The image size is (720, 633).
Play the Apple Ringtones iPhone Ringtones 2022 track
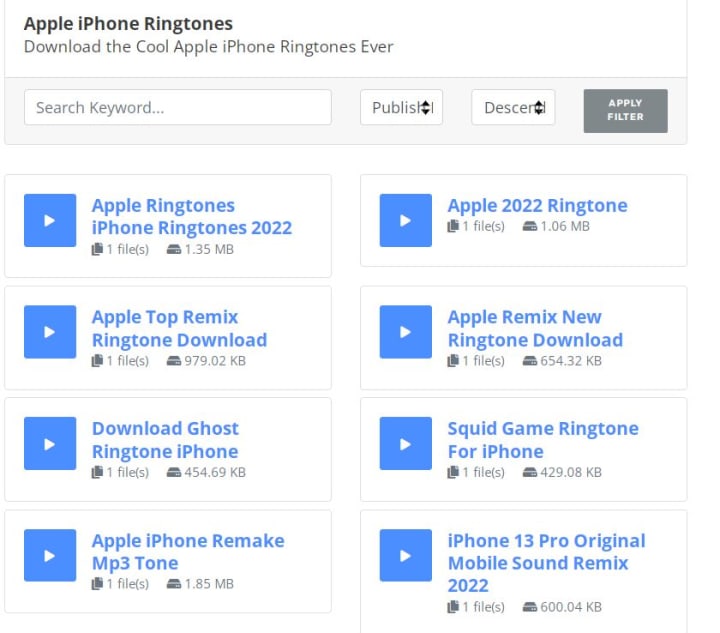(50, 220)
